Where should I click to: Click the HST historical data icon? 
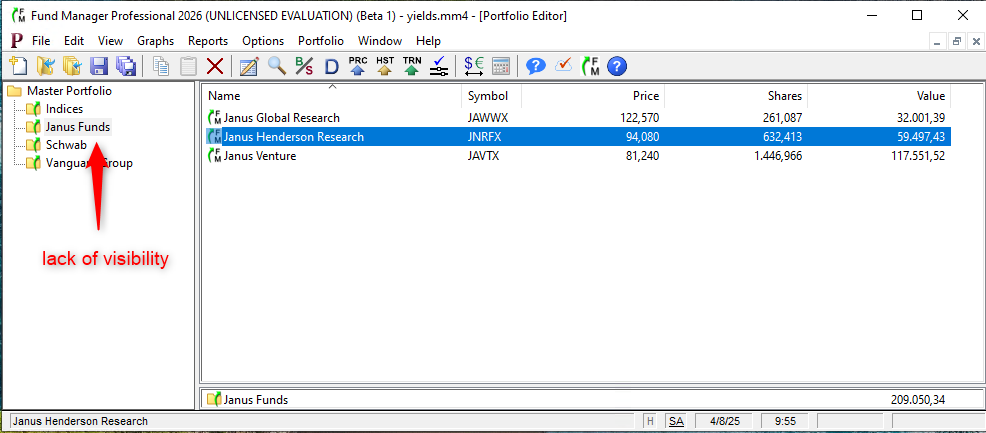click(385, 66)
